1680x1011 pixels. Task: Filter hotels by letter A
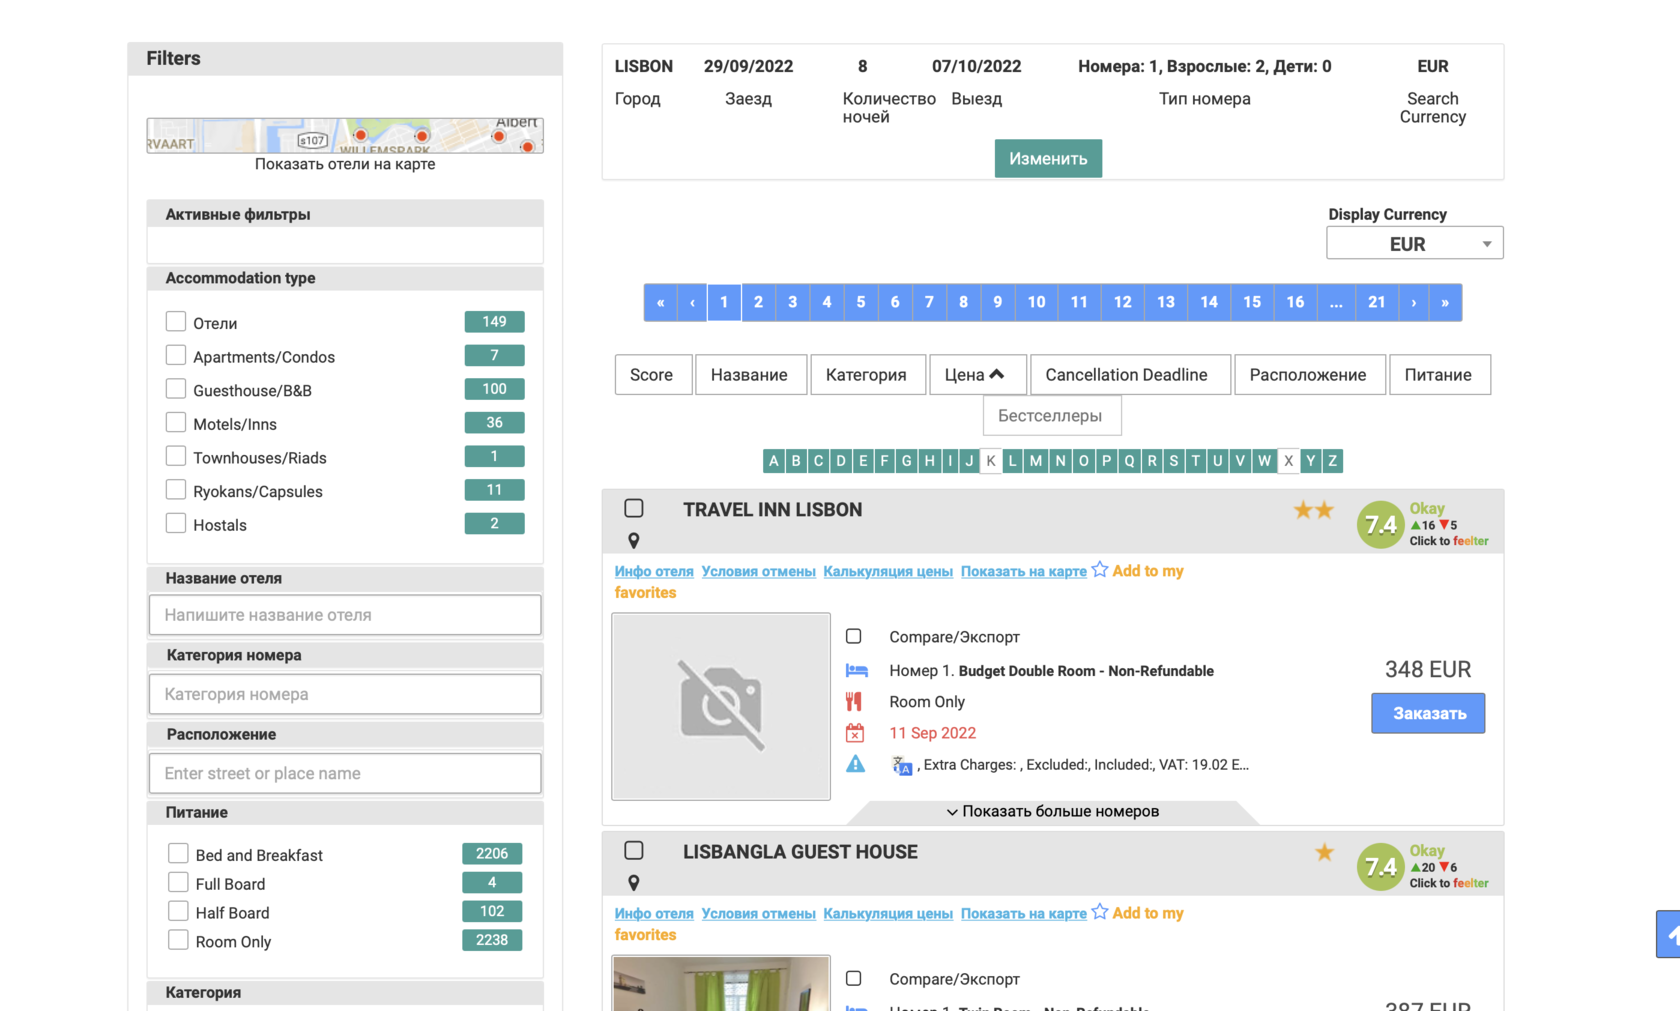pyautogui.click(x=773, y=460)
